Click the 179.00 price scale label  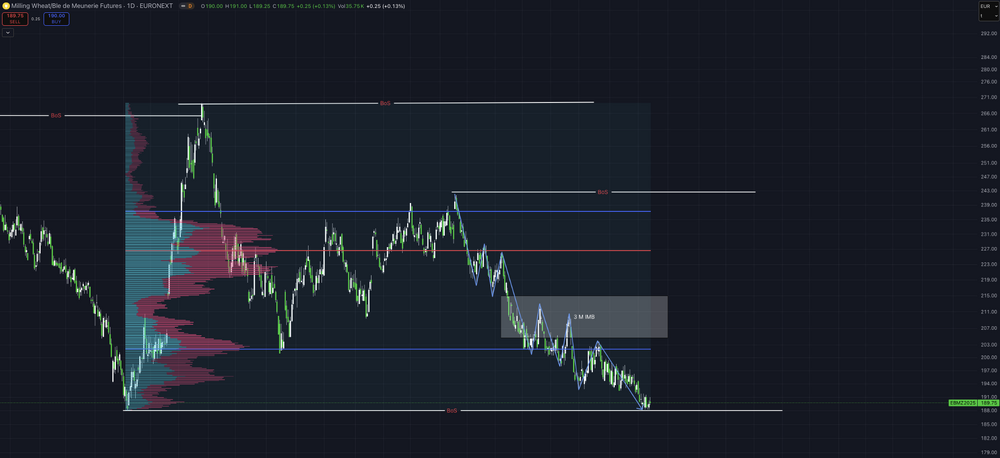point(989,453)
